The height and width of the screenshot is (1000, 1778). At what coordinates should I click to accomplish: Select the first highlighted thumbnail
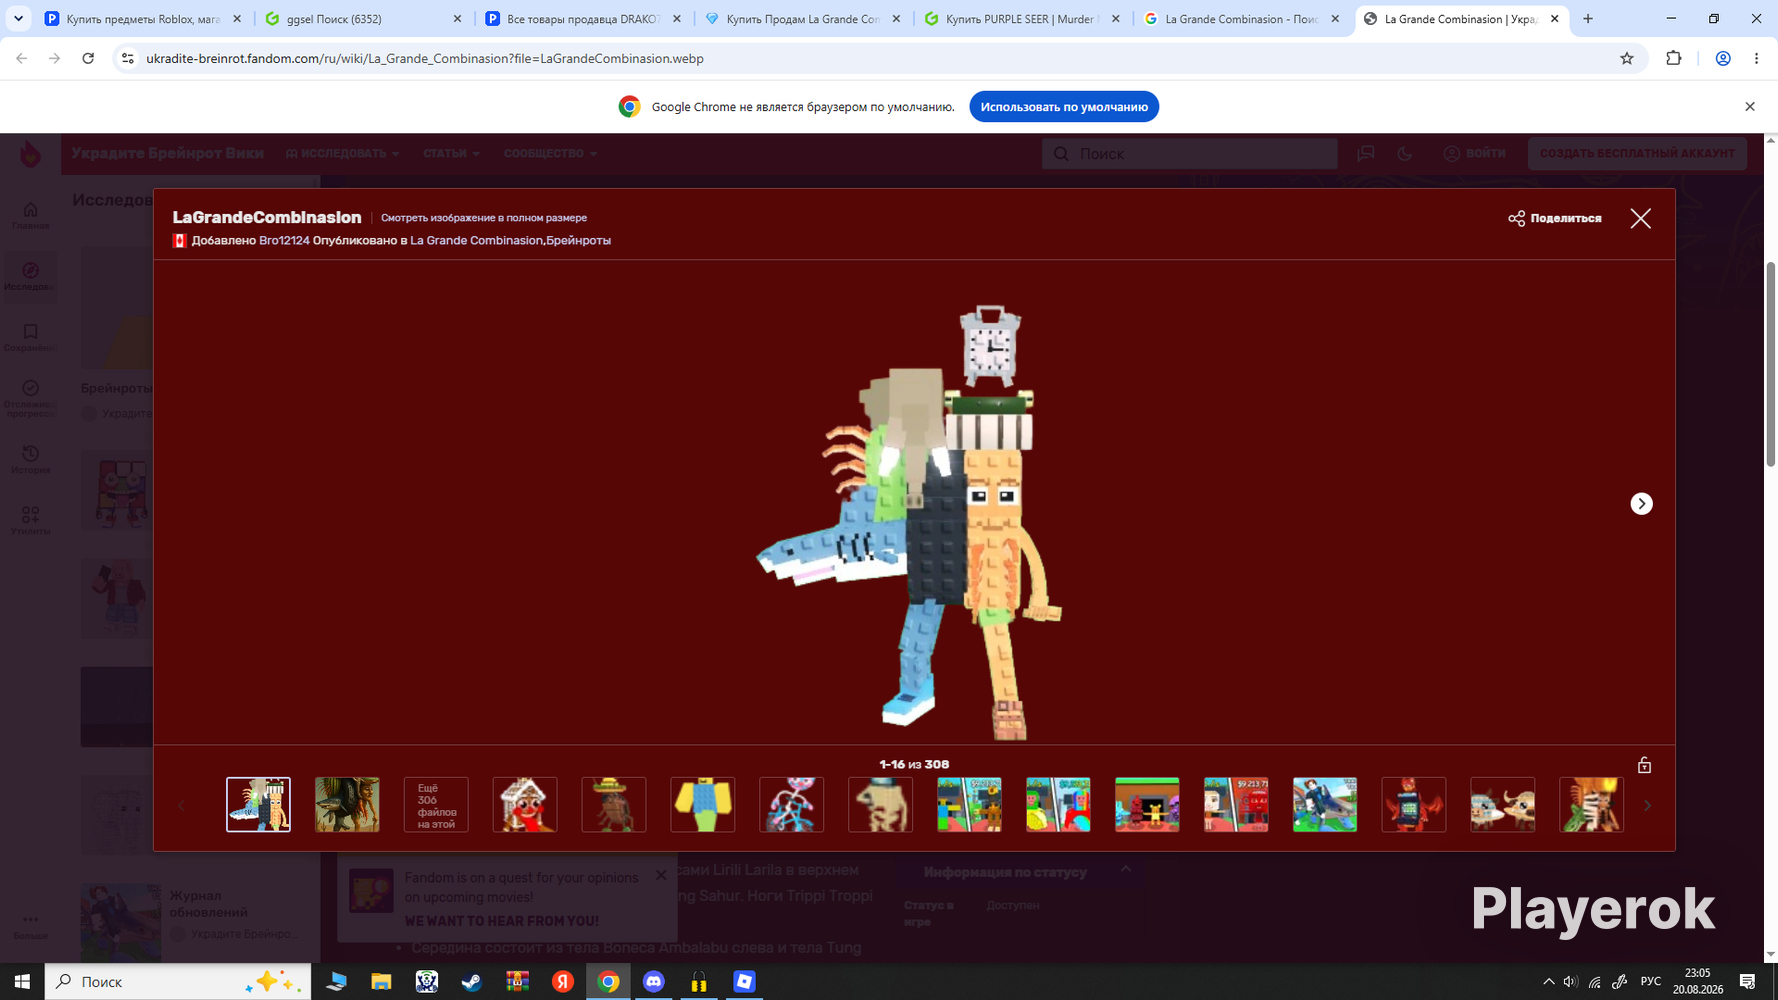point(258,805)
